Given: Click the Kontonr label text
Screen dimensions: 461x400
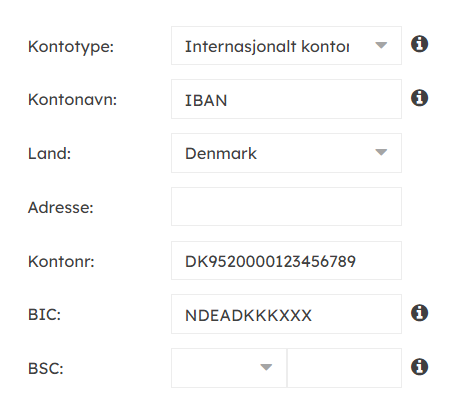Looking at the screenshot, I should point(61,262).
